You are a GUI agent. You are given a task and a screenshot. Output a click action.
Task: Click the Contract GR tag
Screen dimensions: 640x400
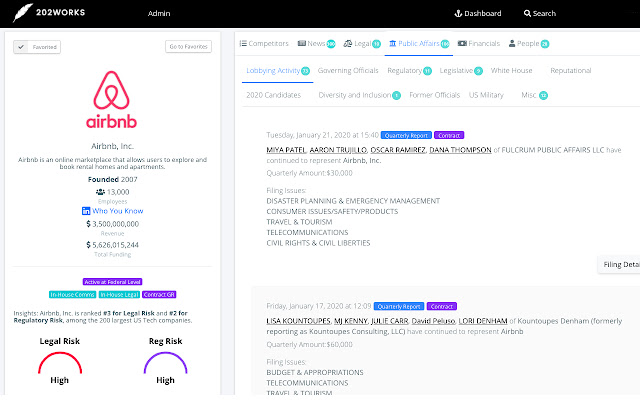[159, 295]
